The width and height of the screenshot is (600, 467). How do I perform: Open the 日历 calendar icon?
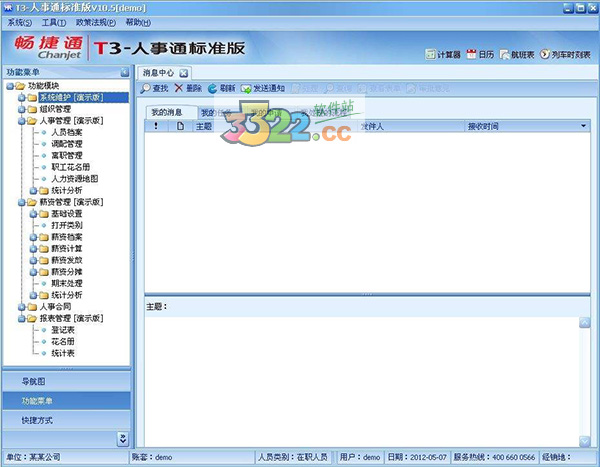[x=471, y=54]
